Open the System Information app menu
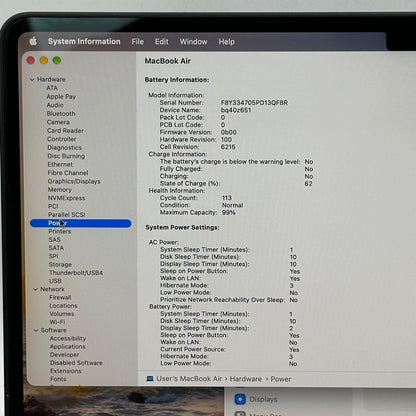 pyautogui.click(x=84, y=41)
